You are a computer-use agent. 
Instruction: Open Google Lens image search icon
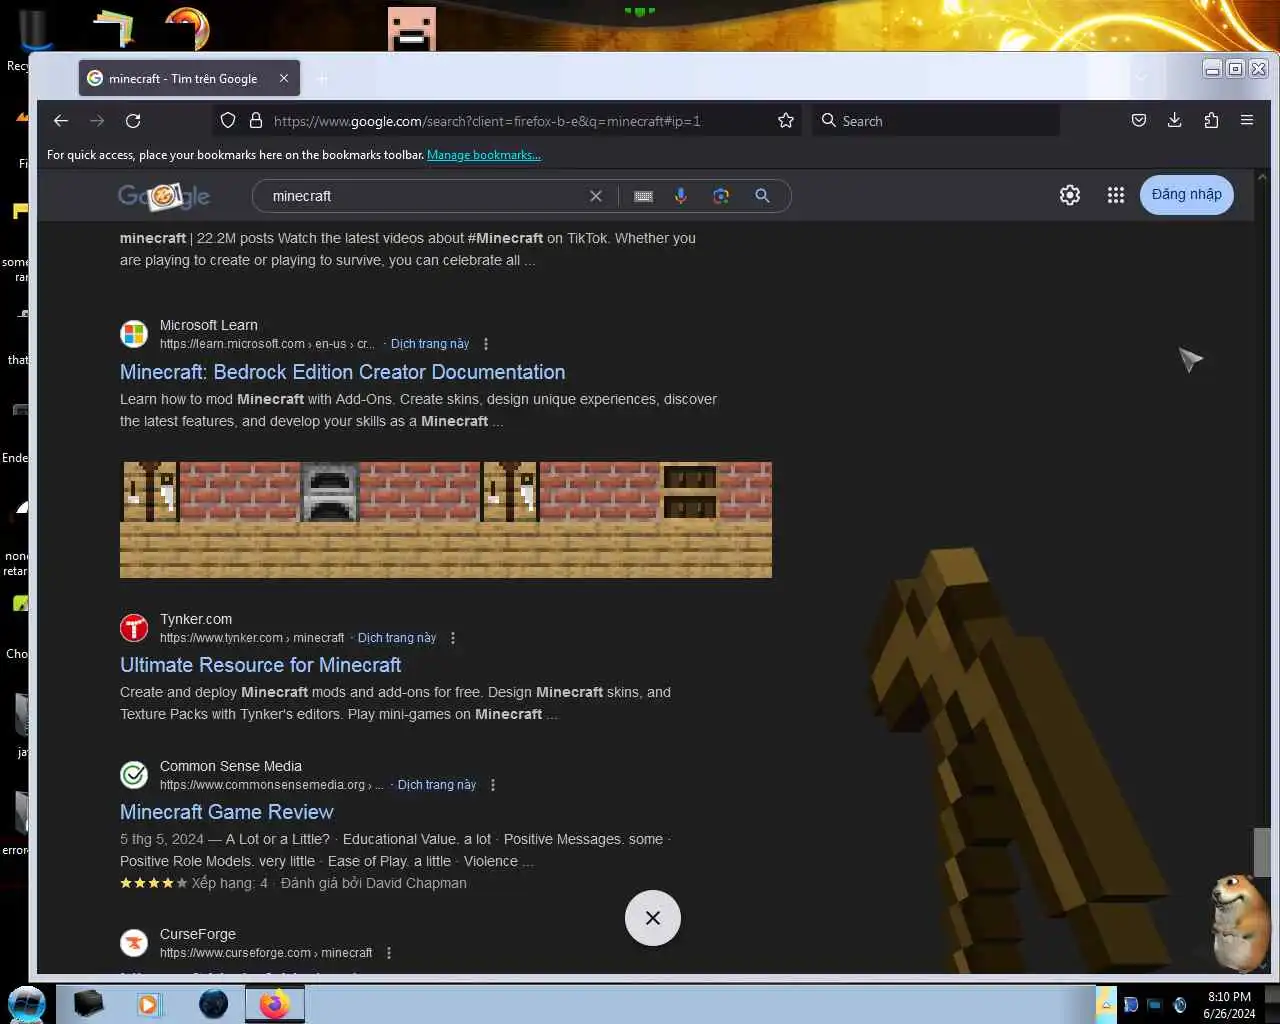[721, 196]
